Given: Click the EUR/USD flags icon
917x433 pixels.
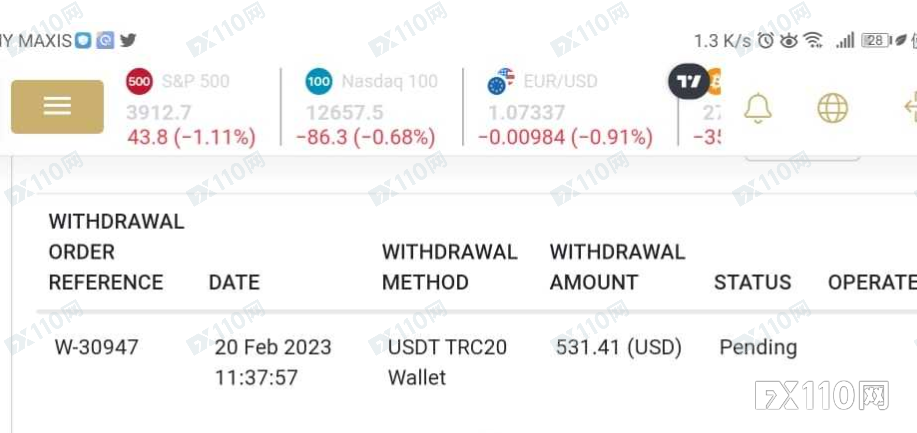Looking at the screenshot, I should (x=501, y=81).
